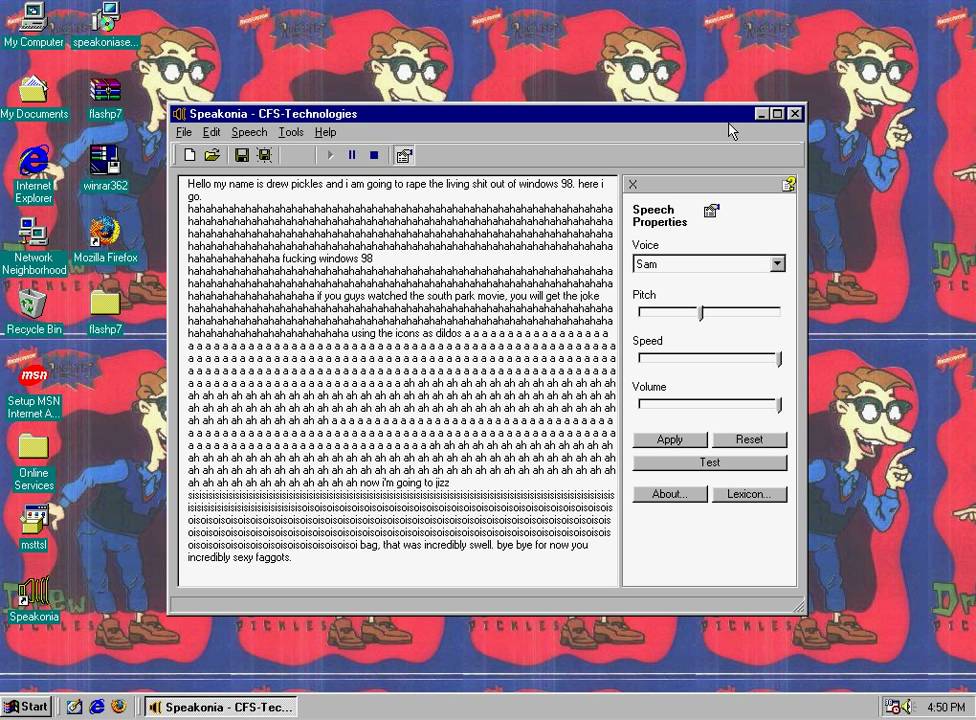Select the Internet Explorer desktop icon
Image resolution: width=976 pixels, height=720 pixels.
coord(34,175)
